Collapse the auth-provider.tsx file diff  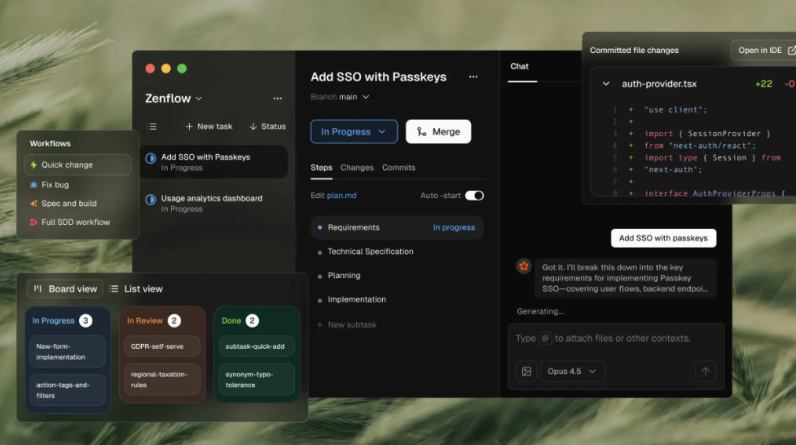coord(605,84)
